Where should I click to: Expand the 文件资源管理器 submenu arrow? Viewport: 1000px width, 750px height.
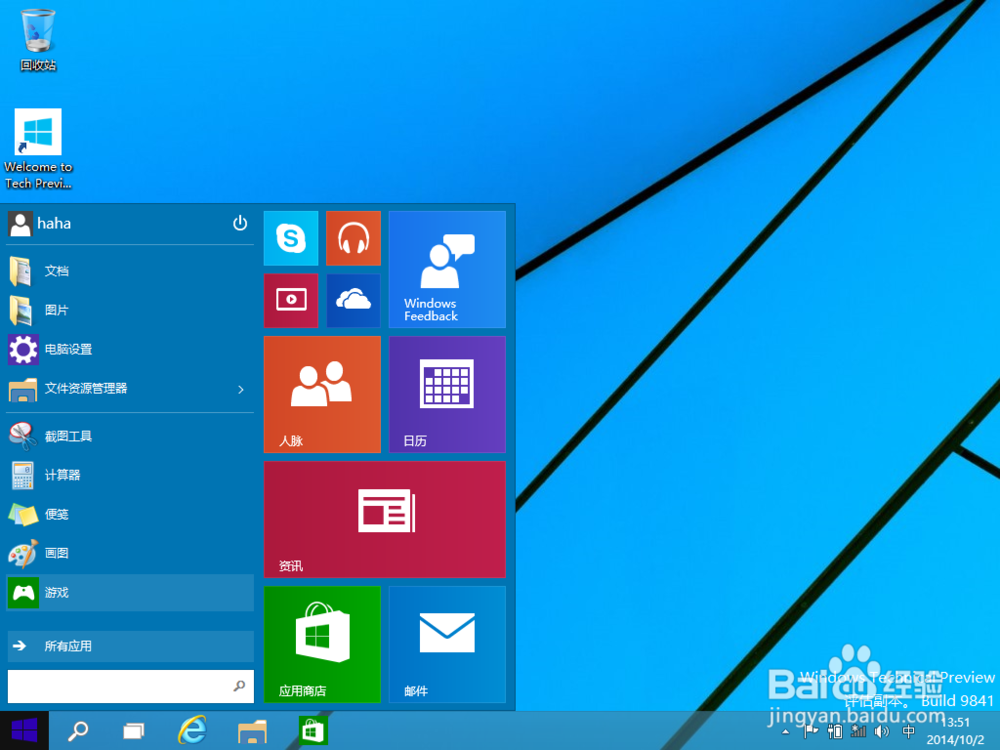[240, 390]
